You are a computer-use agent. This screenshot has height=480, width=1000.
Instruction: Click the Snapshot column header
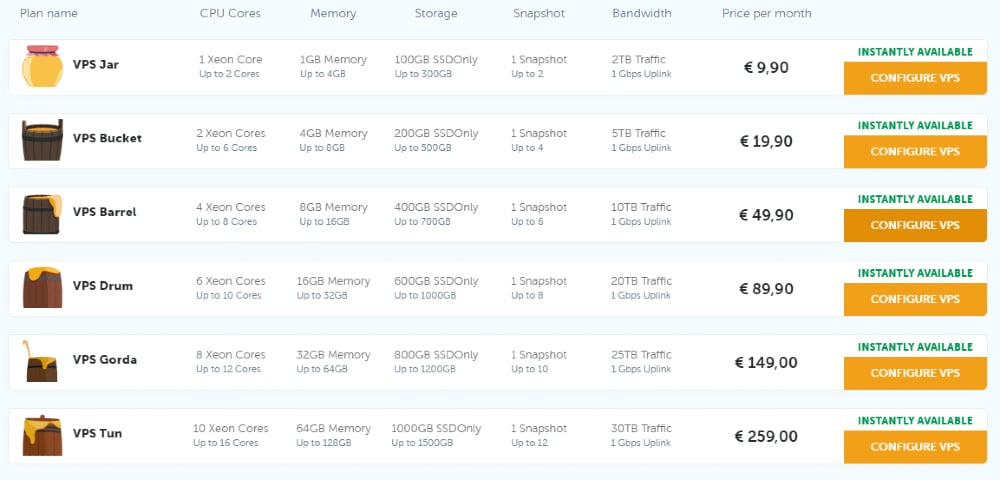tap(539, 13)
